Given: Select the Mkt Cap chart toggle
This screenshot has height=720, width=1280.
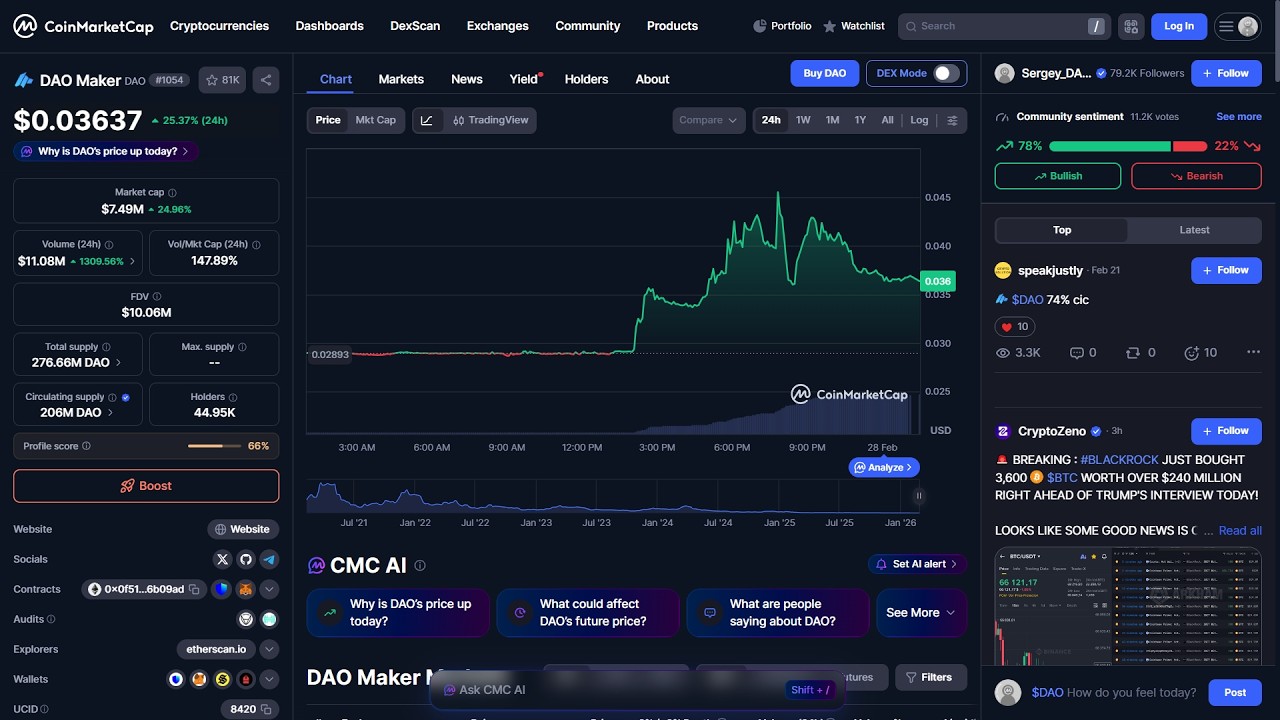Looking at the screenshot, I should [x=376, y=120].
